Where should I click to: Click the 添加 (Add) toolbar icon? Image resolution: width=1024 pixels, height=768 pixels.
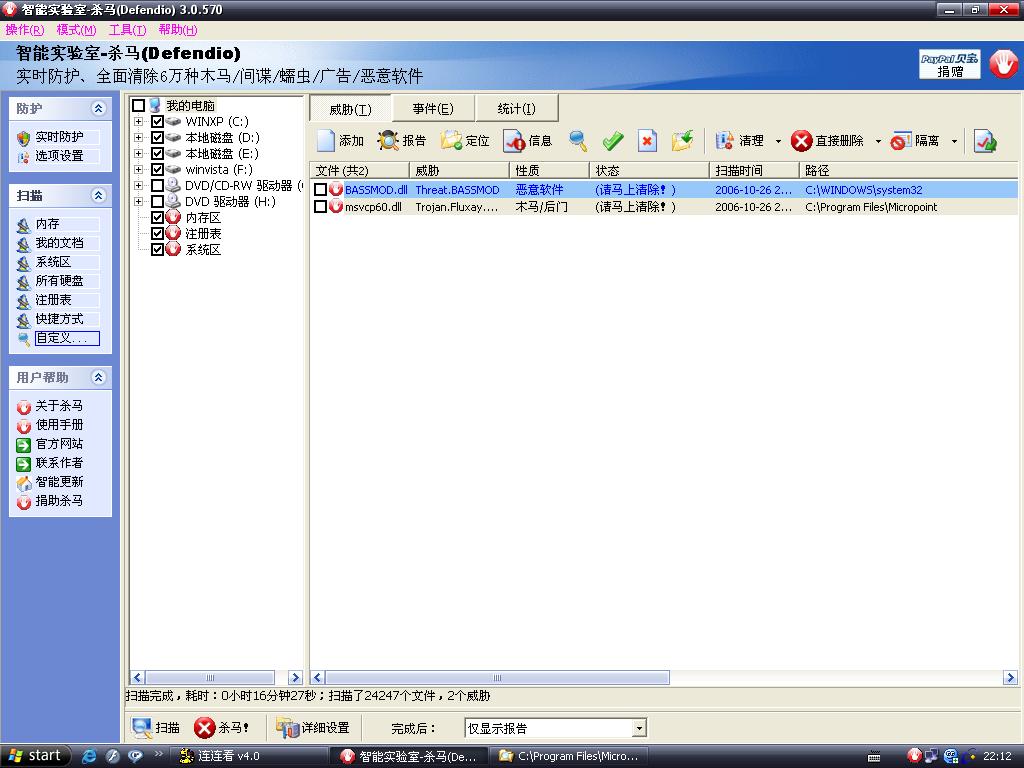(325, 140)
